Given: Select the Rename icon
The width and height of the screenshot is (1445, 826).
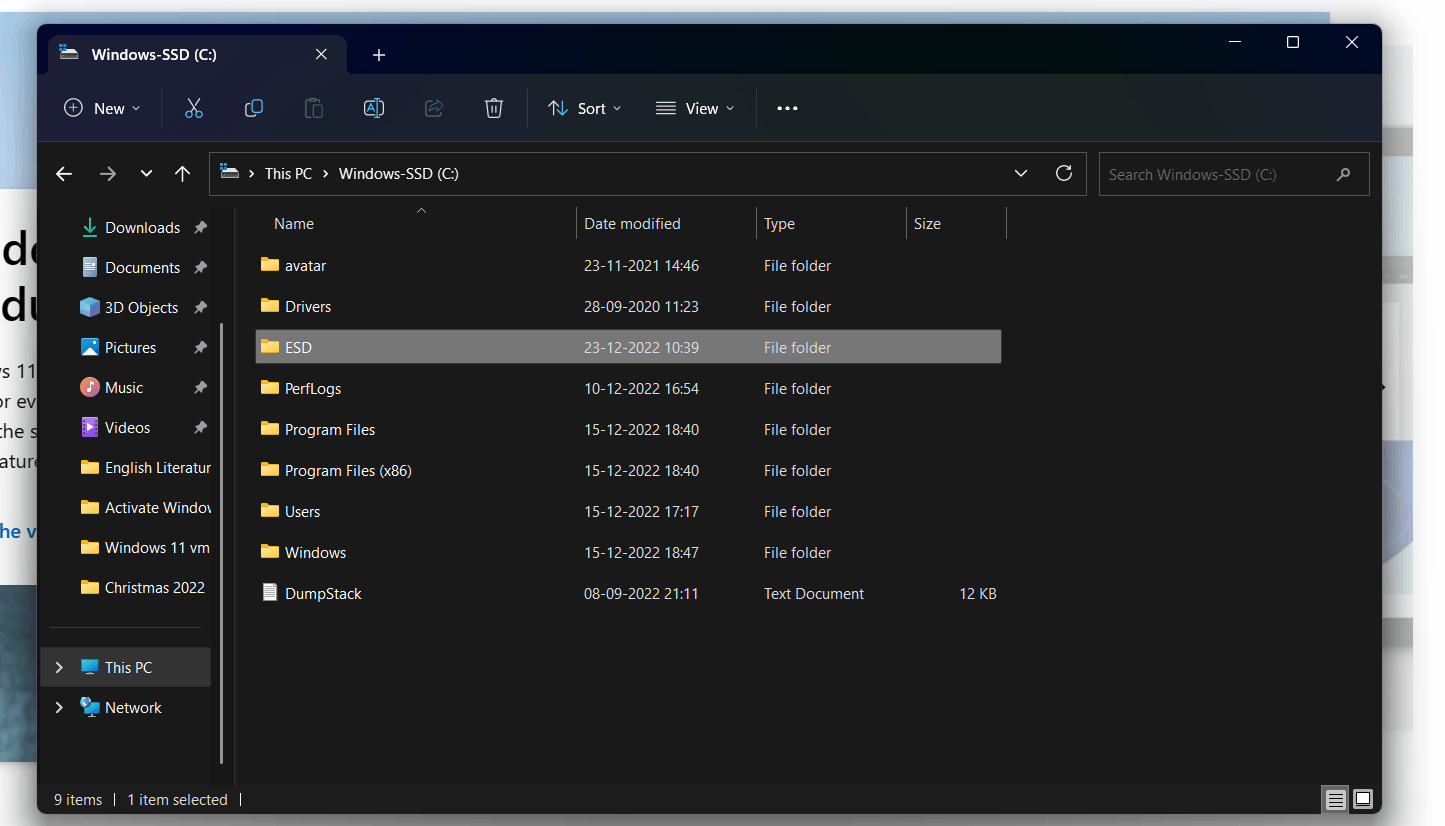Looking at the screenshot, I should tap(373, 108).
